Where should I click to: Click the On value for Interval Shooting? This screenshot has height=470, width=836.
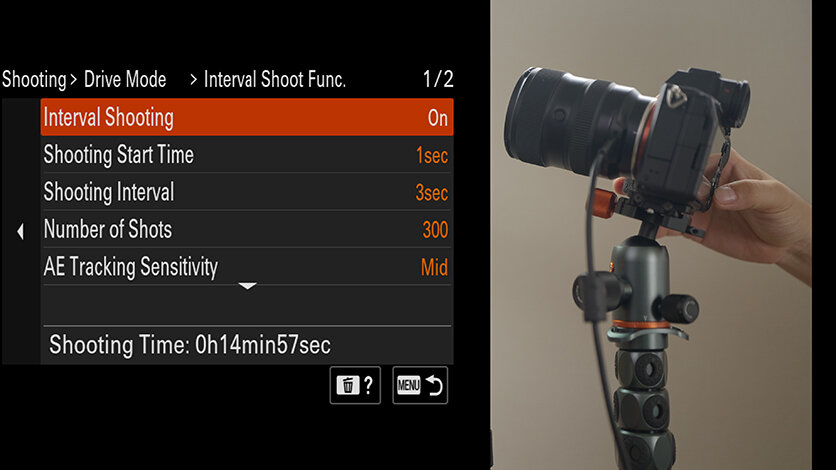click(438, 118)
